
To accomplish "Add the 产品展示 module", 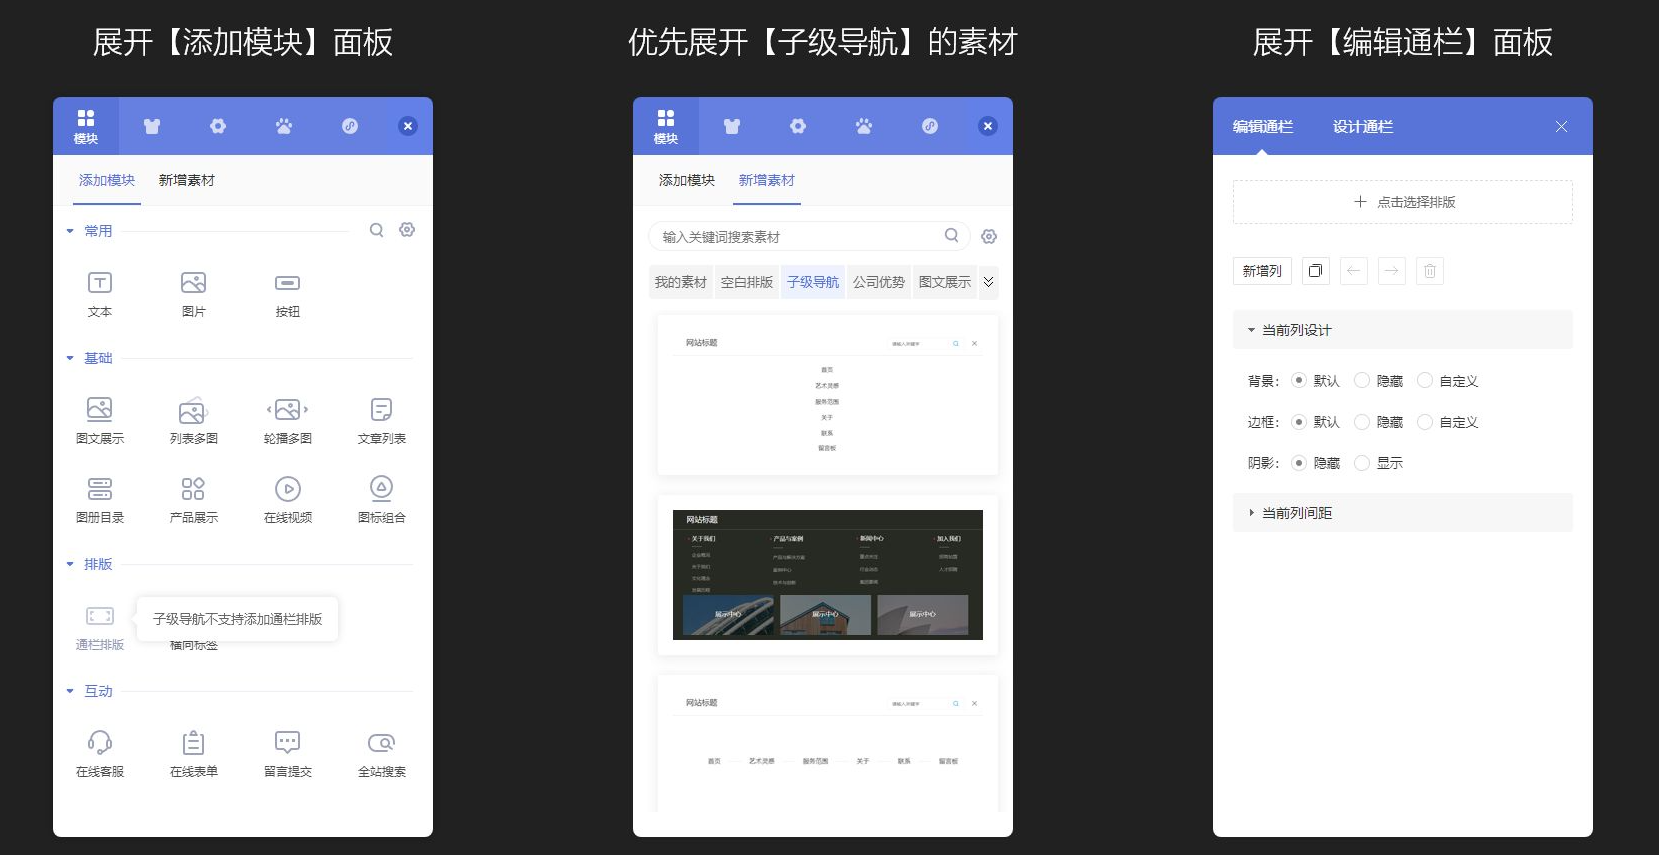I will pyautogui.click(x=193, y=499).
